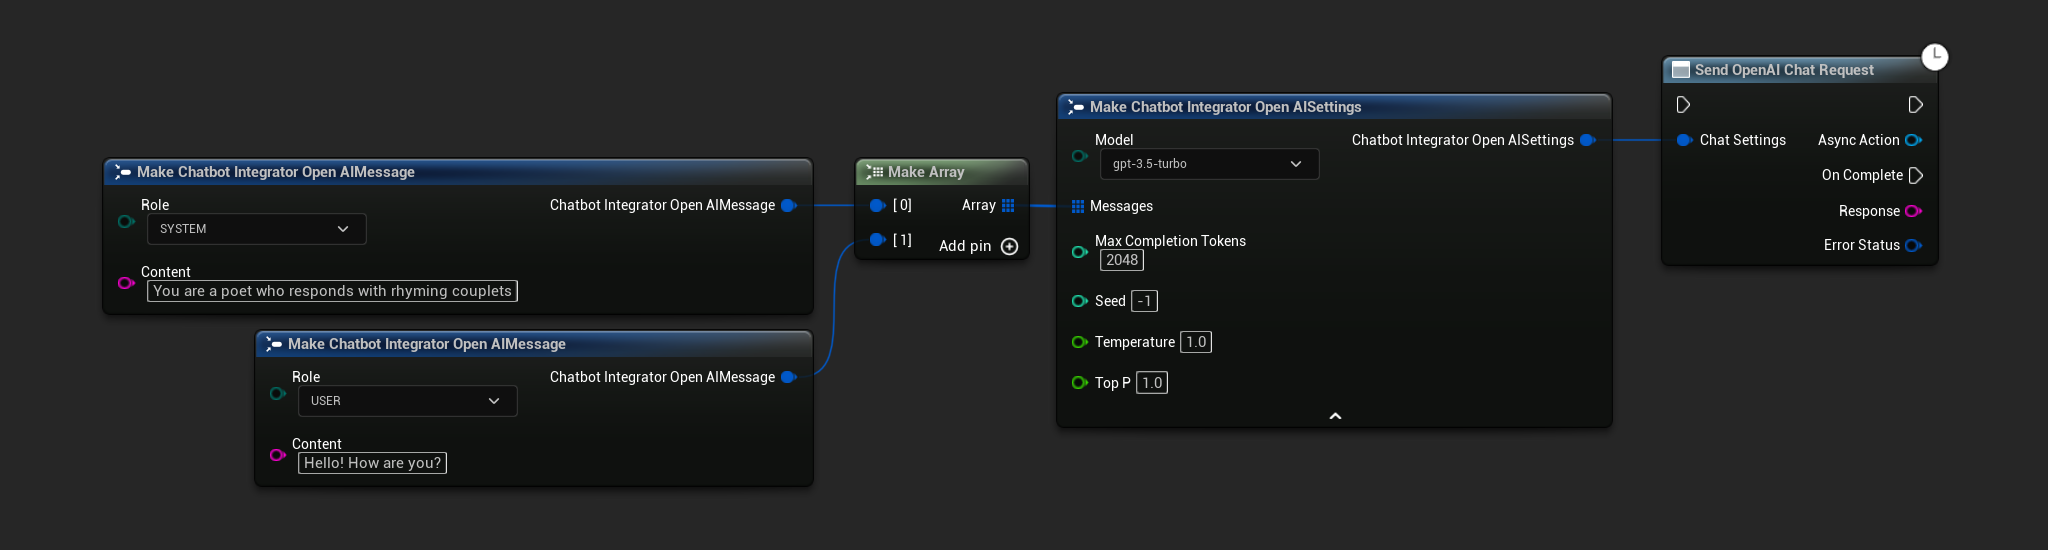This screenshot has width=2048, height=550.
Task: Click the Response output pin
Action: tap(1913, 211)
